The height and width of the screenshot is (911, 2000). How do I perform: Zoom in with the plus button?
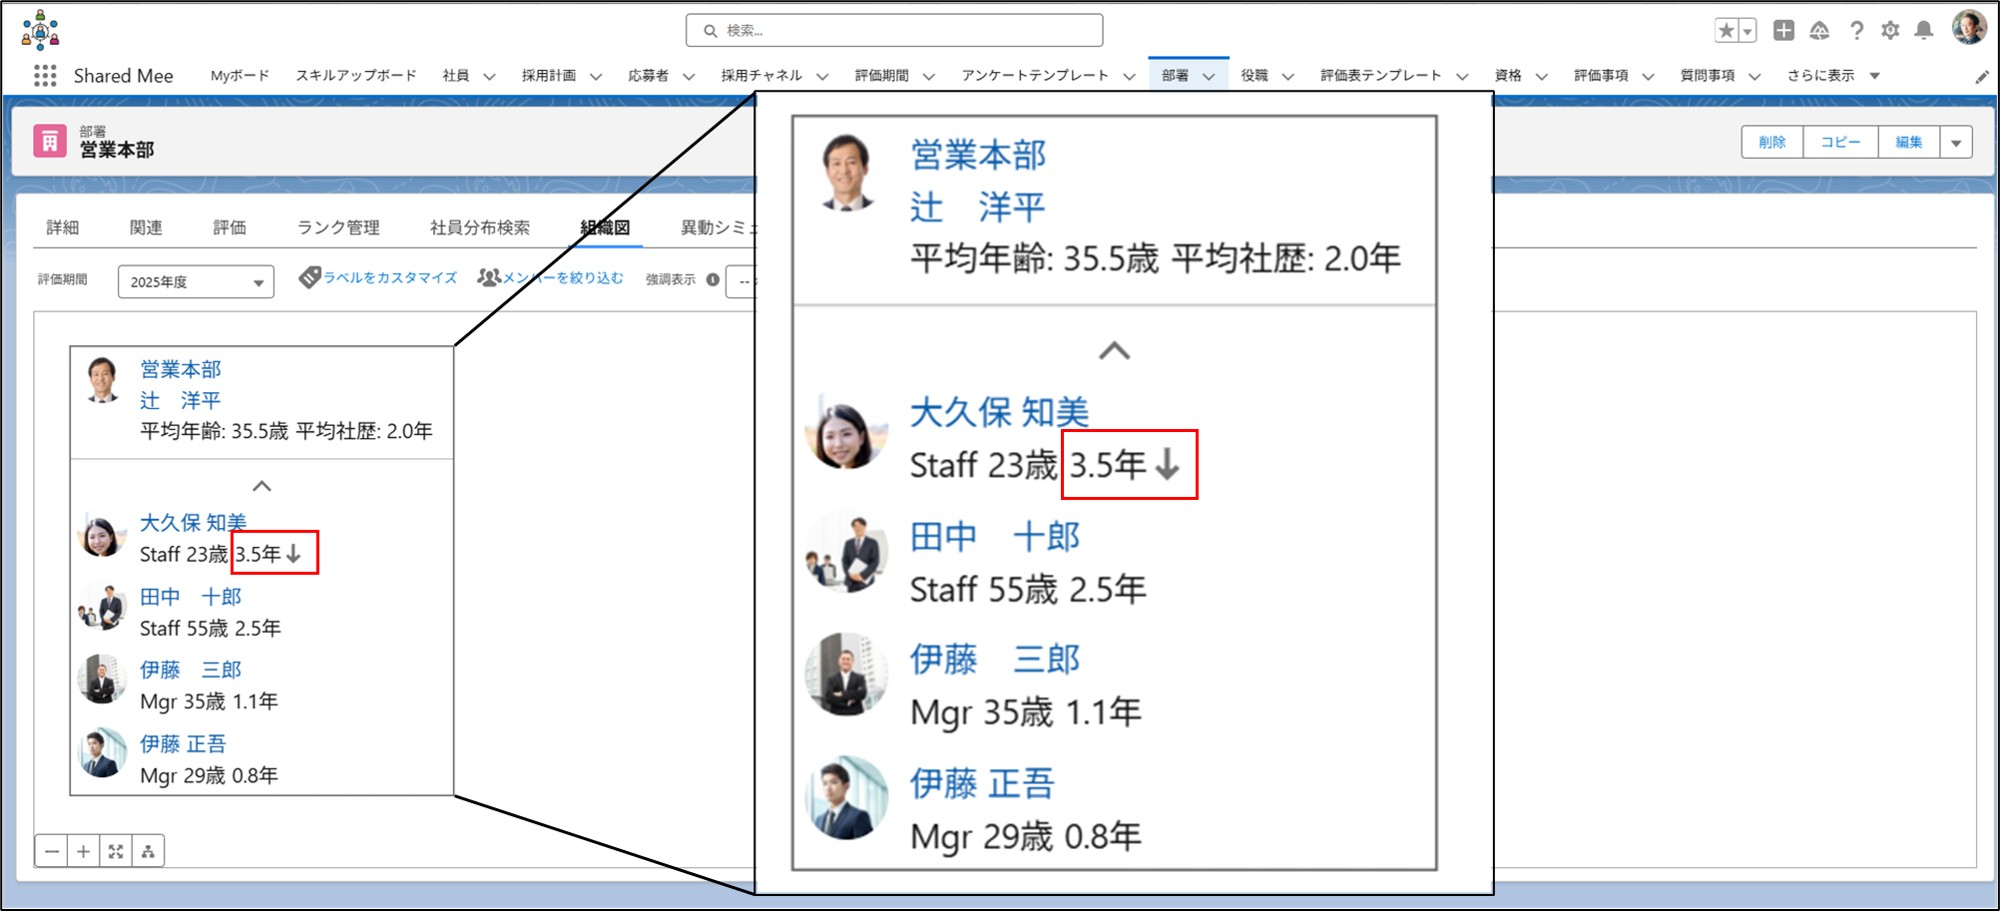(x=84, y=852)
